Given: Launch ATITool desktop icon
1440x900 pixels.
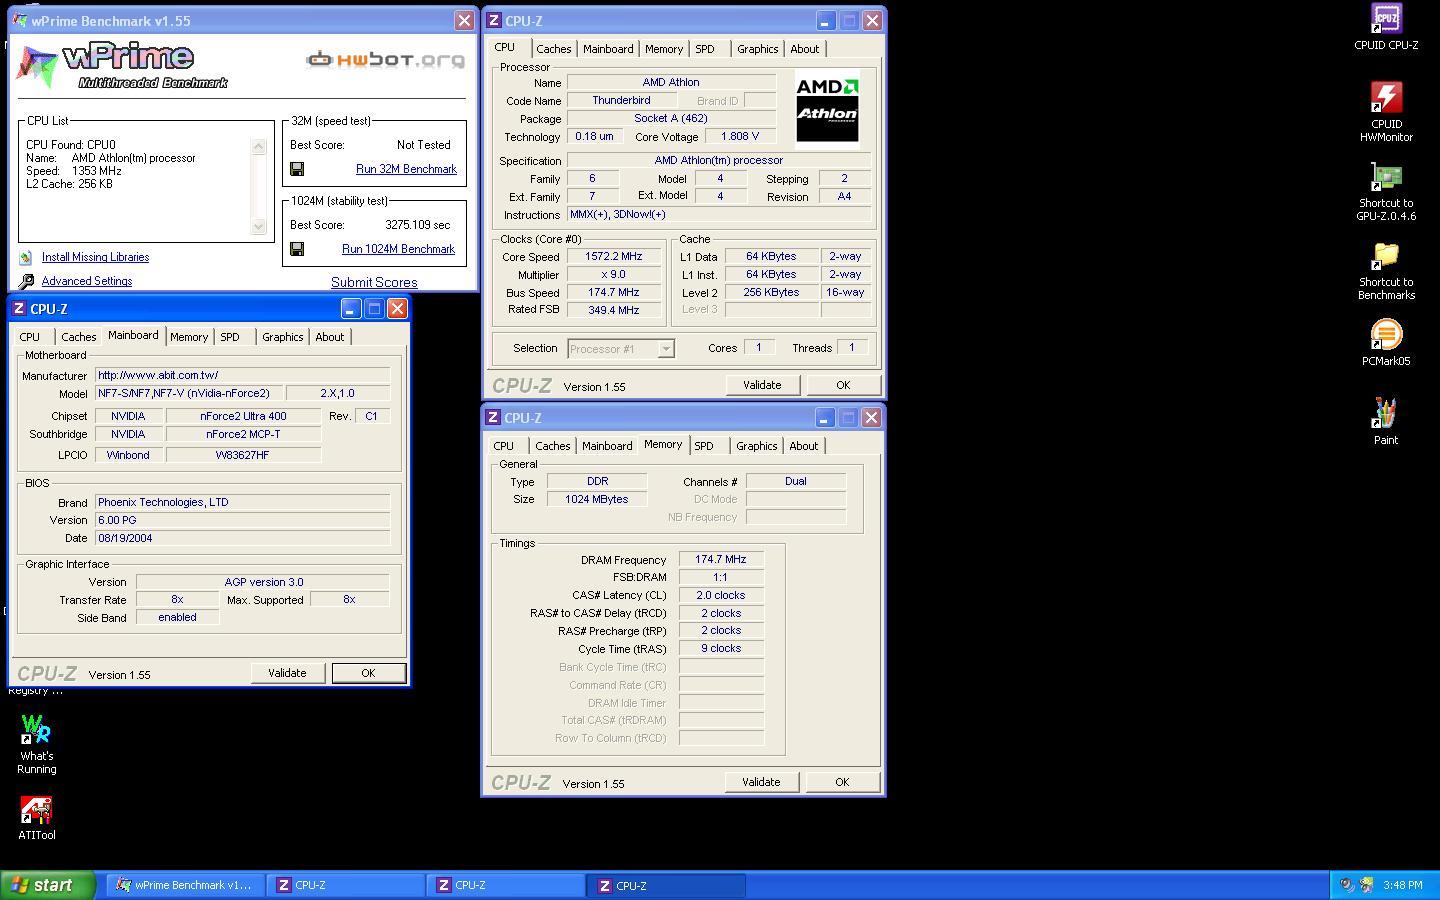Looking at the screenshot, I should pos(36,818).
